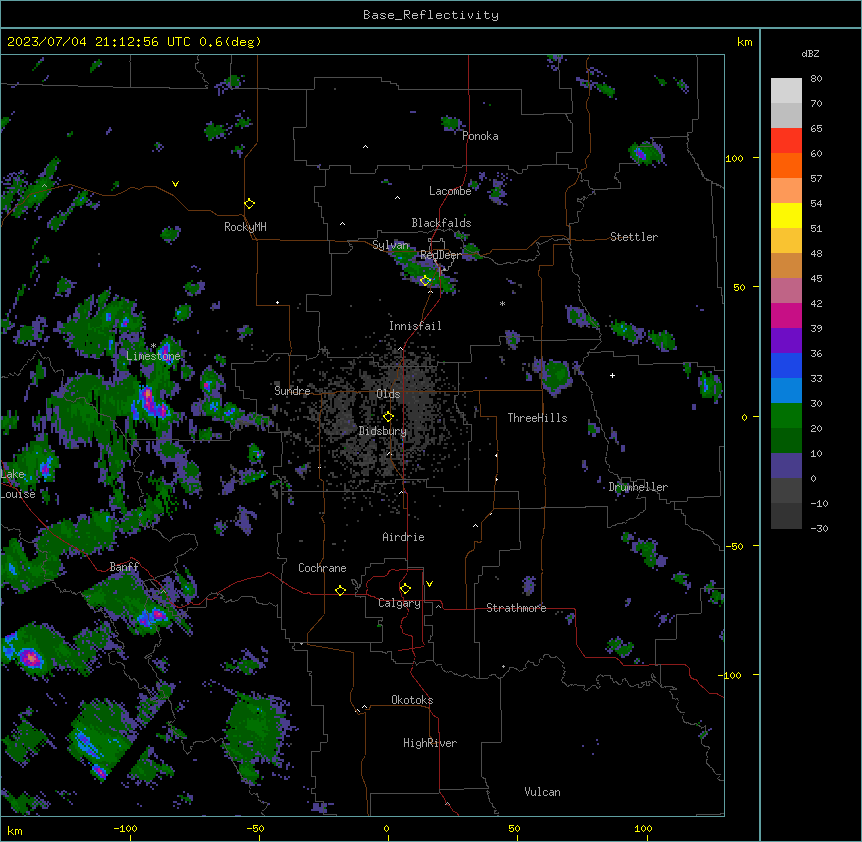
Task: Click the Stettler city label
Action: (634, 237)
